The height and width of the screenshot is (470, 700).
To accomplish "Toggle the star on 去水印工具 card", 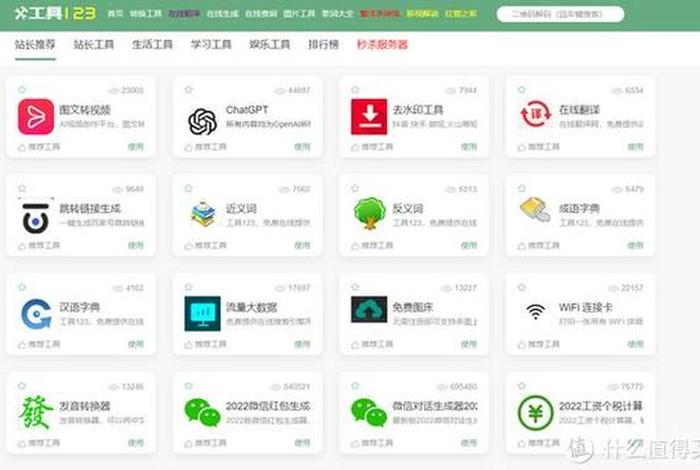I will coord(355,90).
